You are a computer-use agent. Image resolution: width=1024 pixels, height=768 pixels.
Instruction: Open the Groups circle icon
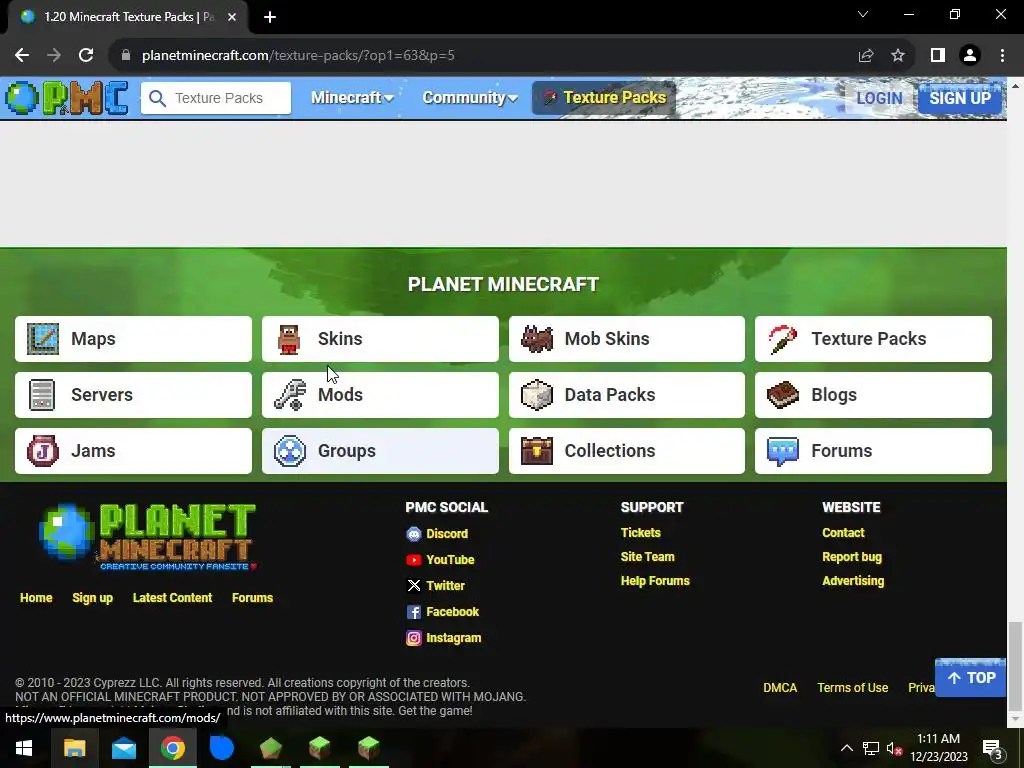click(290, 451)
